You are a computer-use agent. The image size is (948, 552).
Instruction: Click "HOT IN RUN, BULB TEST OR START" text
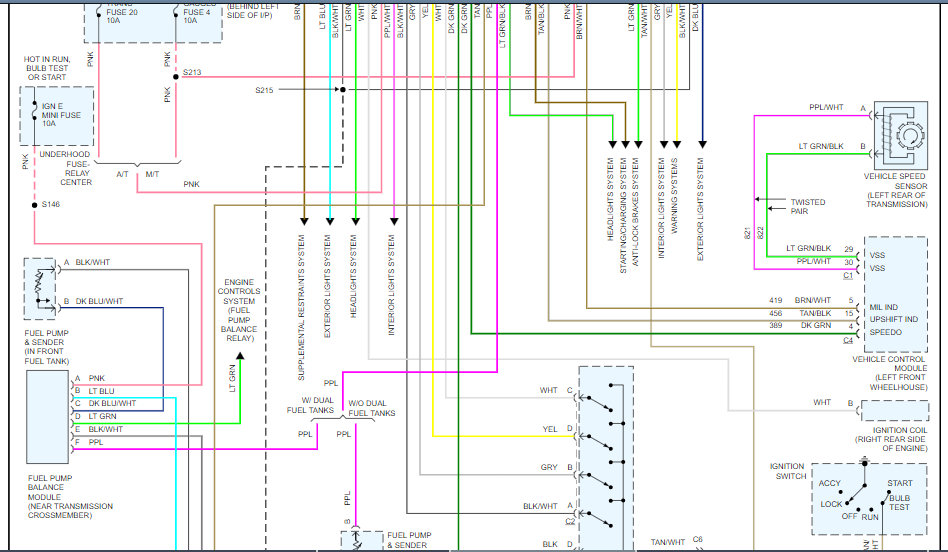(x=47, y=68)
